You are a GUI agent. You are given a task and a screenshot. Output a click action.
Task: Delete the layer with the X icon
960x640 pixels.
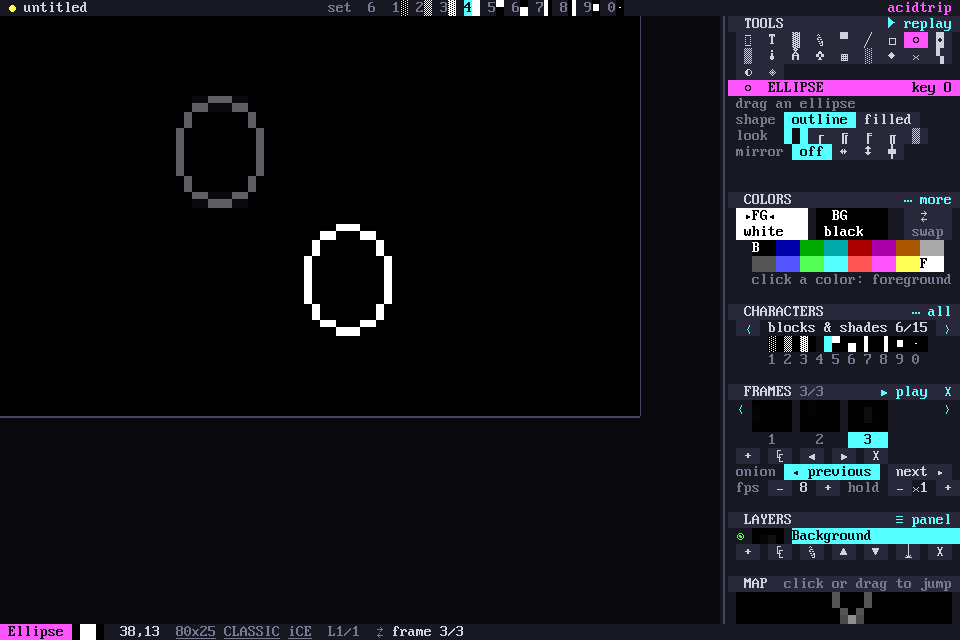click(x=940, y=552)
